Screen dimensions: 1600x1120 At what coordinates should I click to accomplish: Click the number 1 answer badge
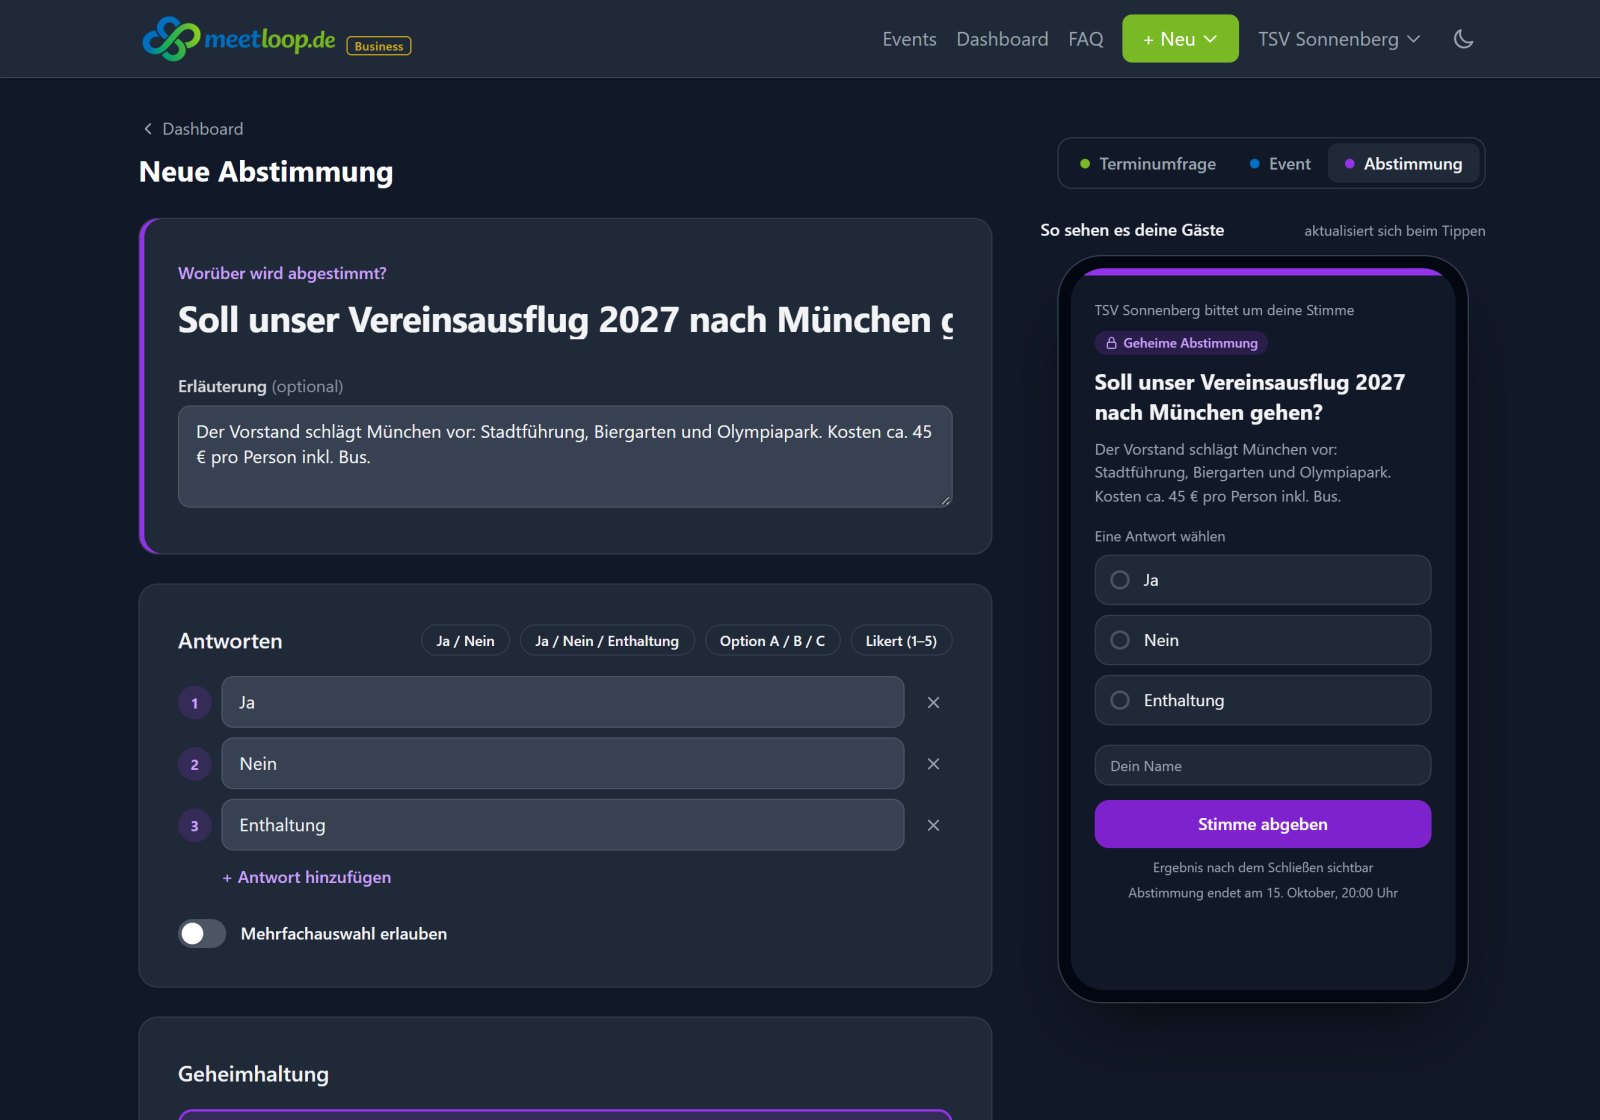[194, 703]
